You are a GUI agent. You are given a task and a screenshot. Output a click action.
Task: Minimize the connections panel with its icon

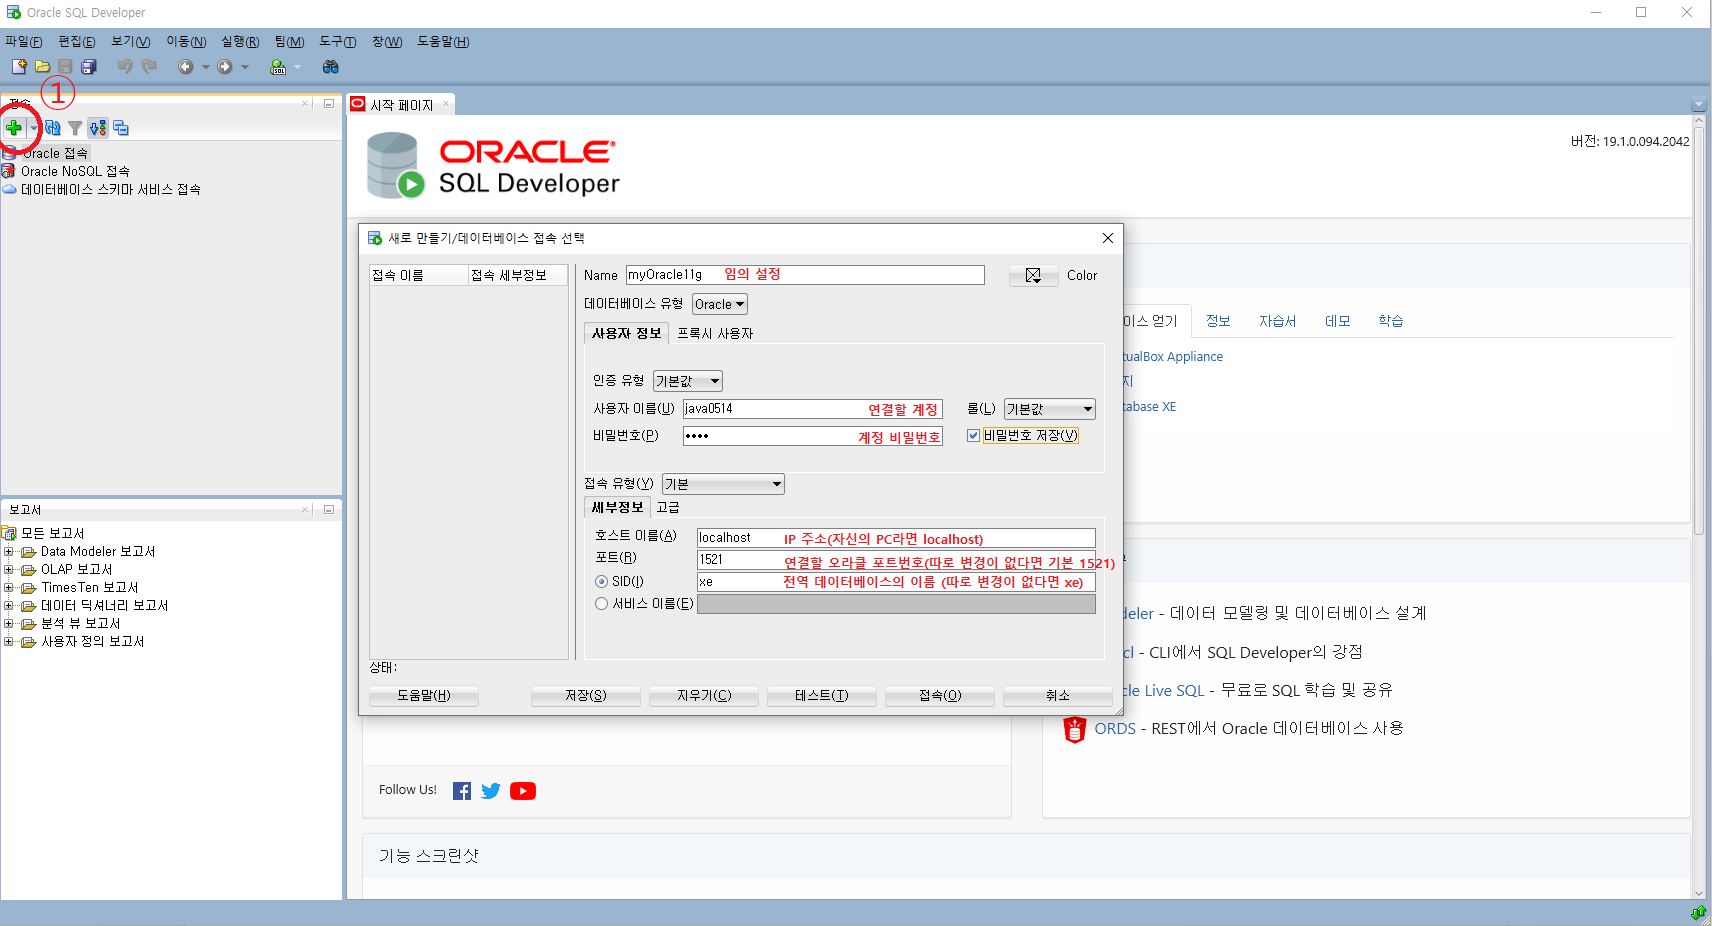point(328,103)
